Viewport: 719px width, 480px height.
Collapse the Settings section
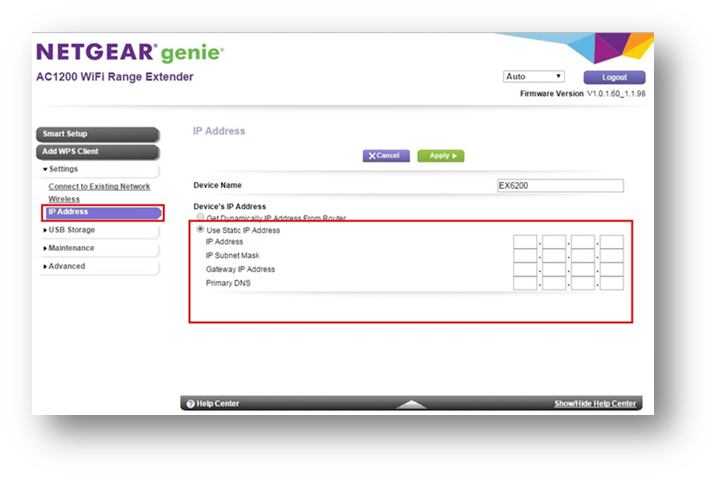pyautogui.click(x=100, y=169)
